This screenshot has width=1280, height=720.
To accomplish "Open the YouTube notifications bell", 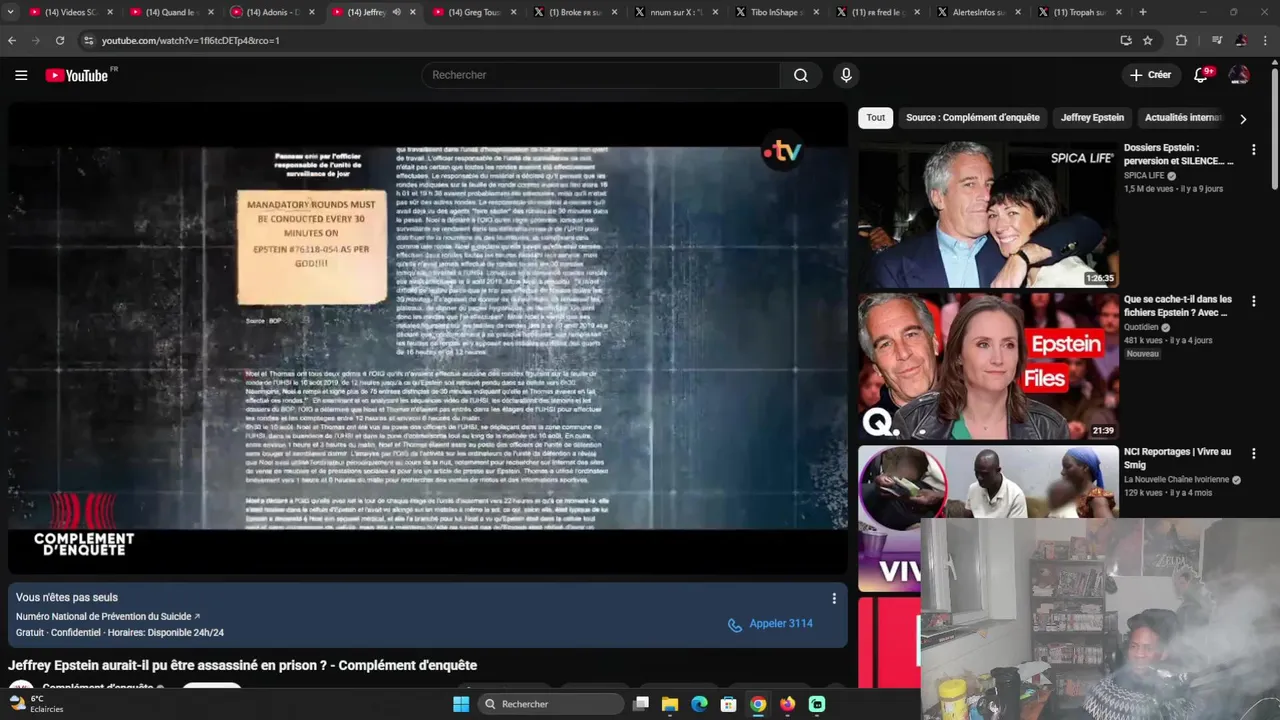I will [1202, 75].
